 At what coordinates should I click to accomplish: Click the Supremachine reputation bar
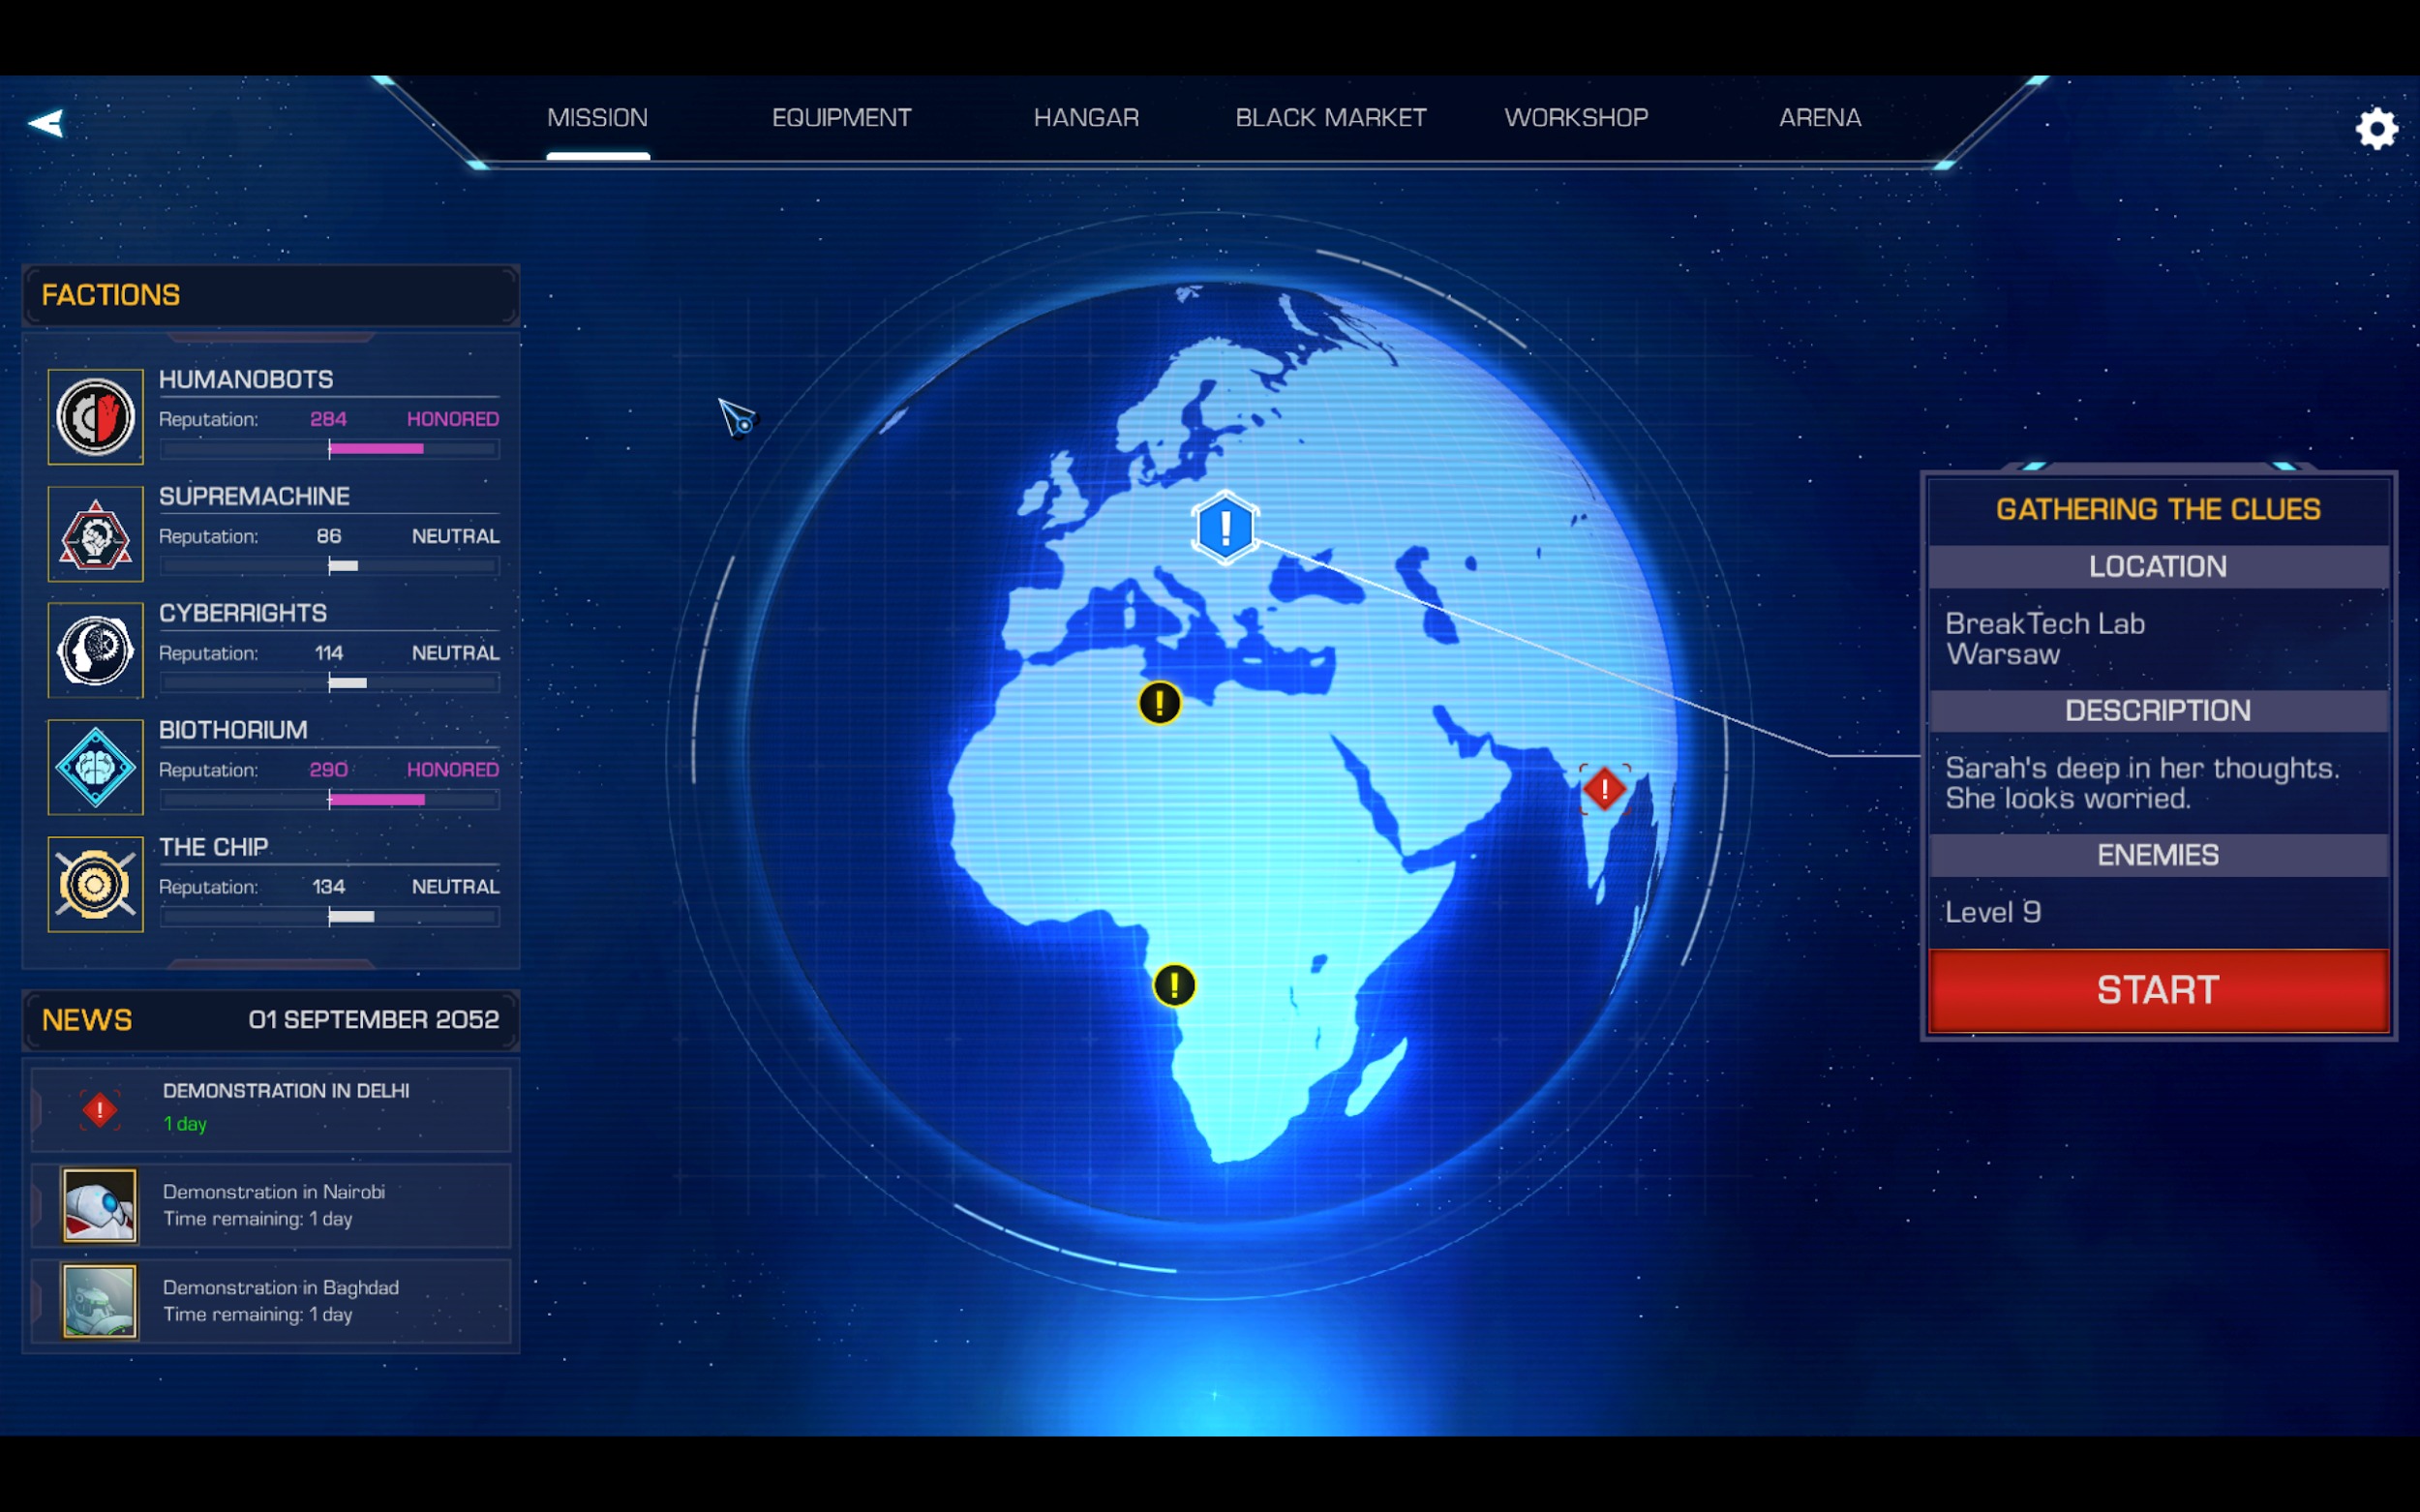(329, 566)
